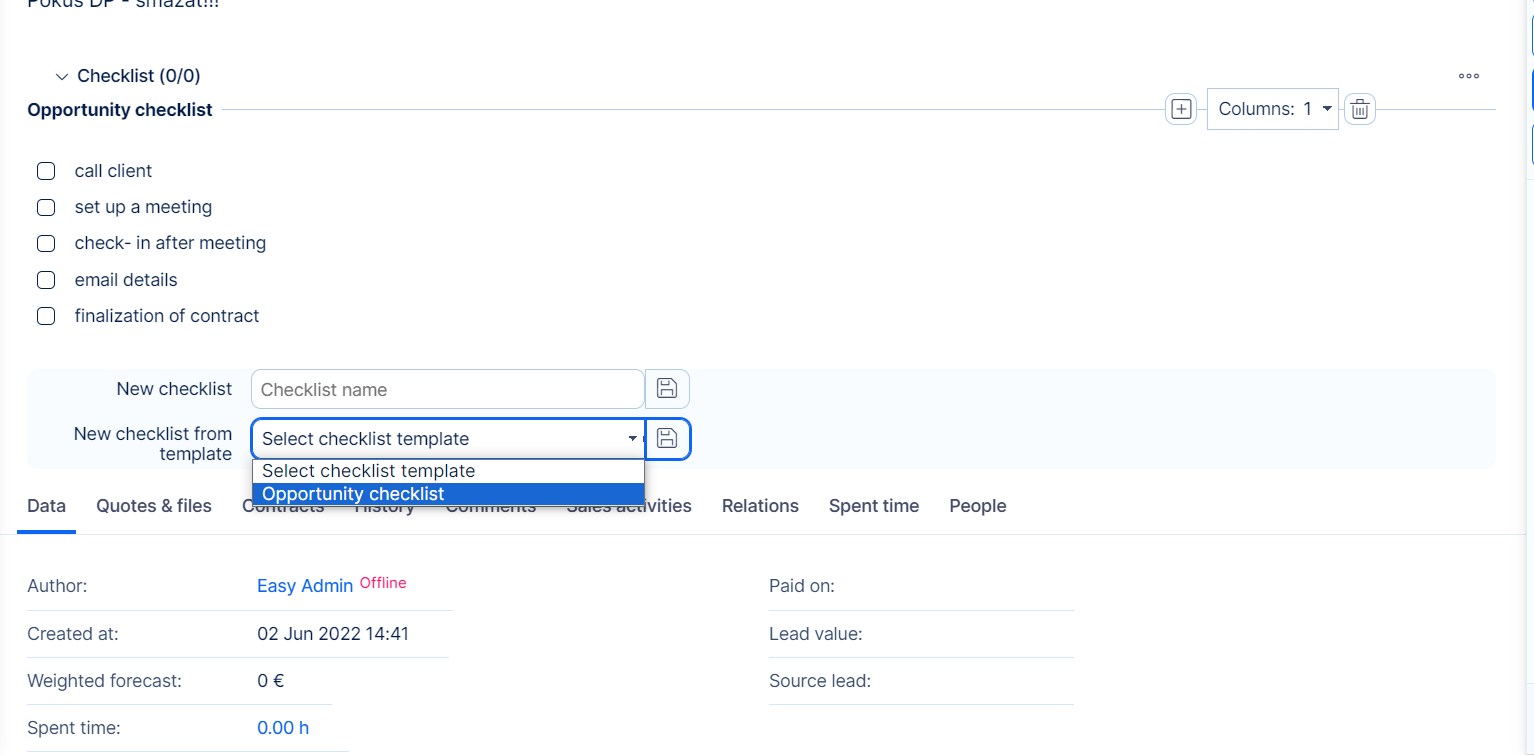Click the 0.00 h spent time link

tap(283, 728)
